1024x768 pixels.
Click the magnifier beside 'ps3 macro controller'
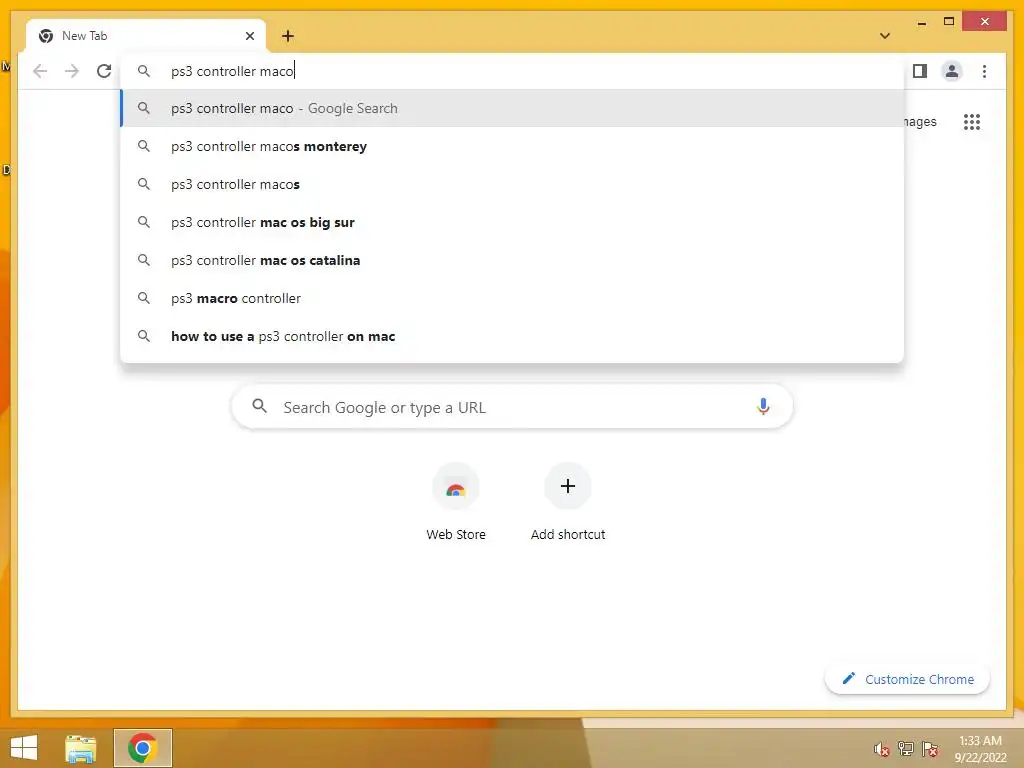point(144,298)
